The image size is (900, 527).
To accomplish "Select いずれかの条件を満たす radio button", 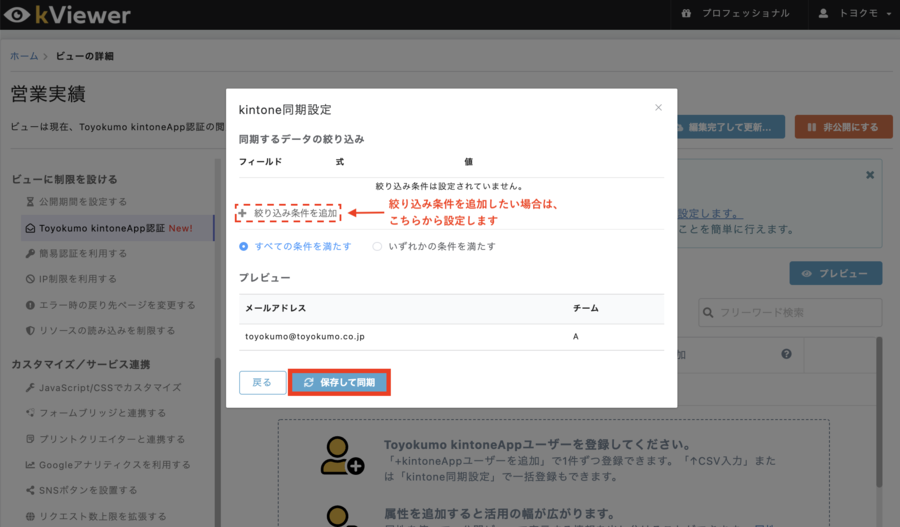I will tap(377, 246).
